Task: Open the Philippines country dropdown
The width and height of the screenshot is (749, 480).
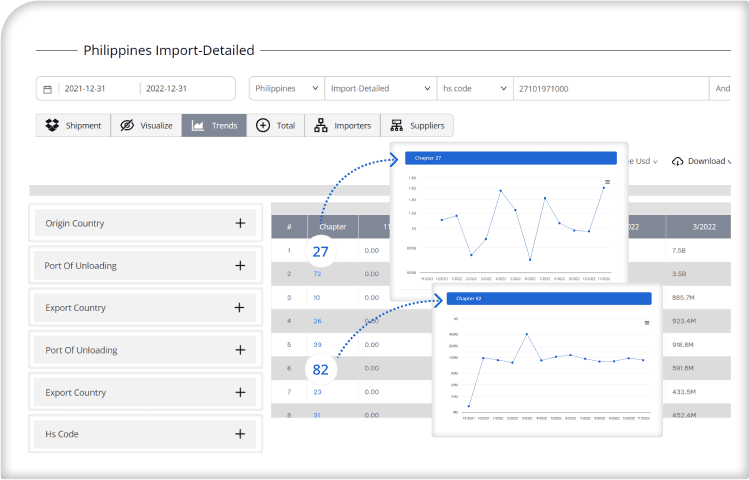Action: 287,88
